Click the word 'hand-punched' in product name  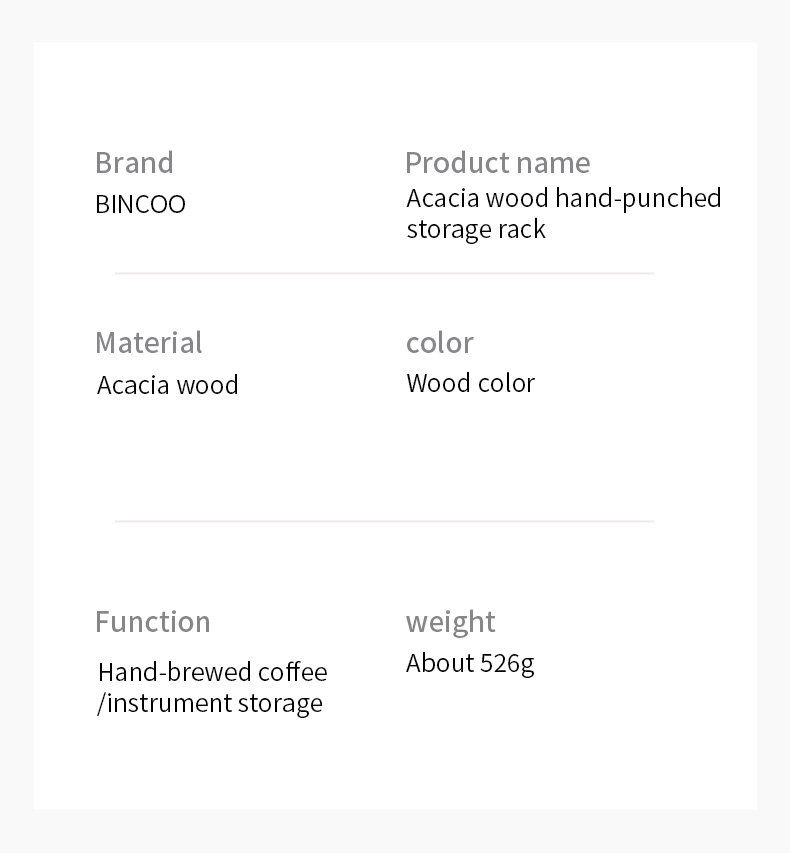click(x=638, y=199)
